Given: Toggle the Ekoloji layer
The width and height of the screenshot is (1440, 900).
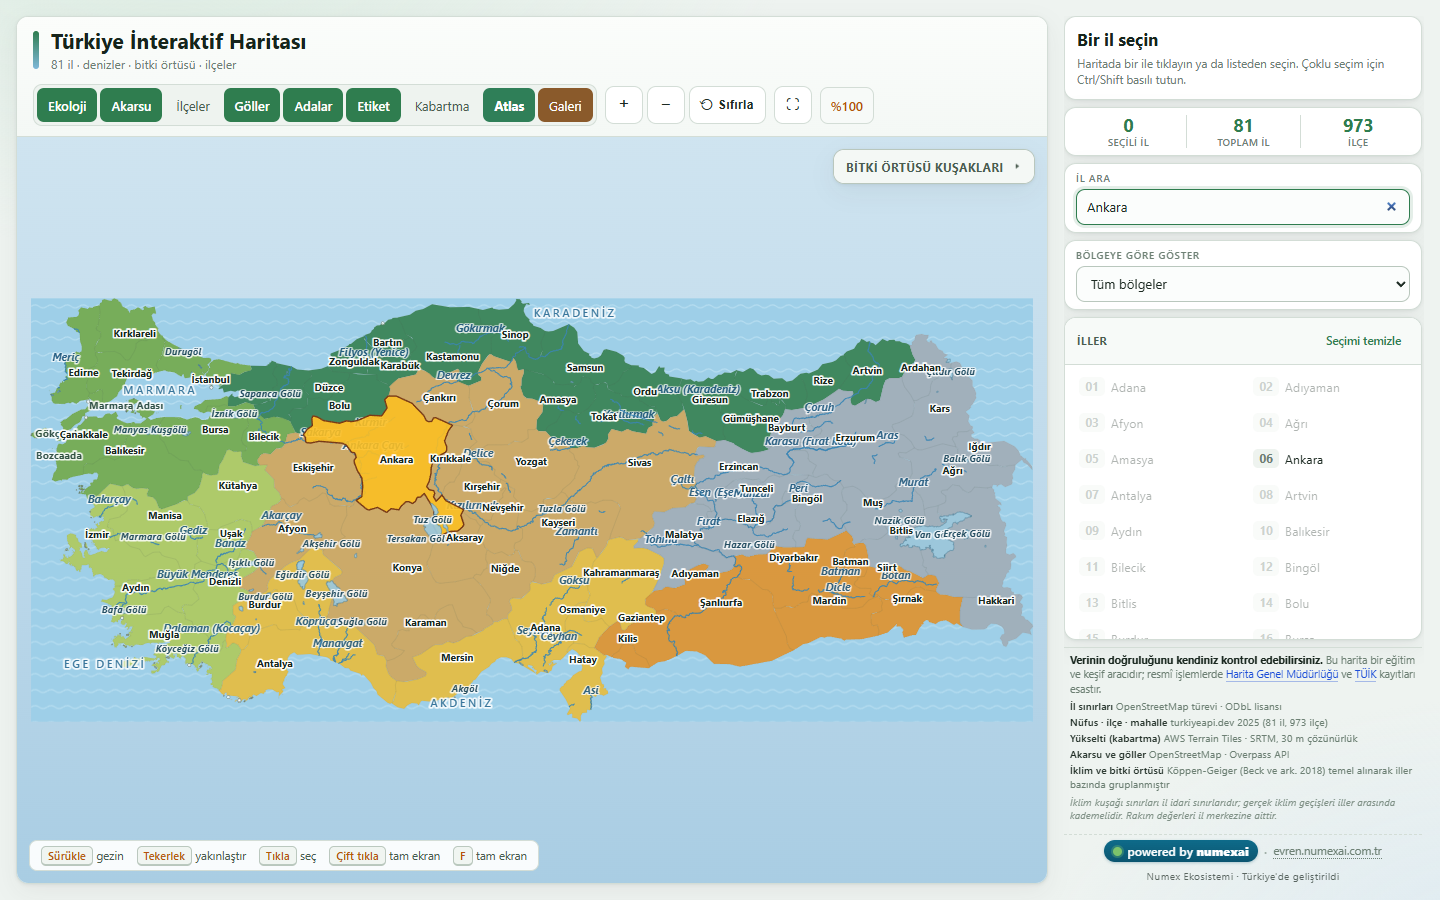Looking at the screenshot, I should 67,106.
